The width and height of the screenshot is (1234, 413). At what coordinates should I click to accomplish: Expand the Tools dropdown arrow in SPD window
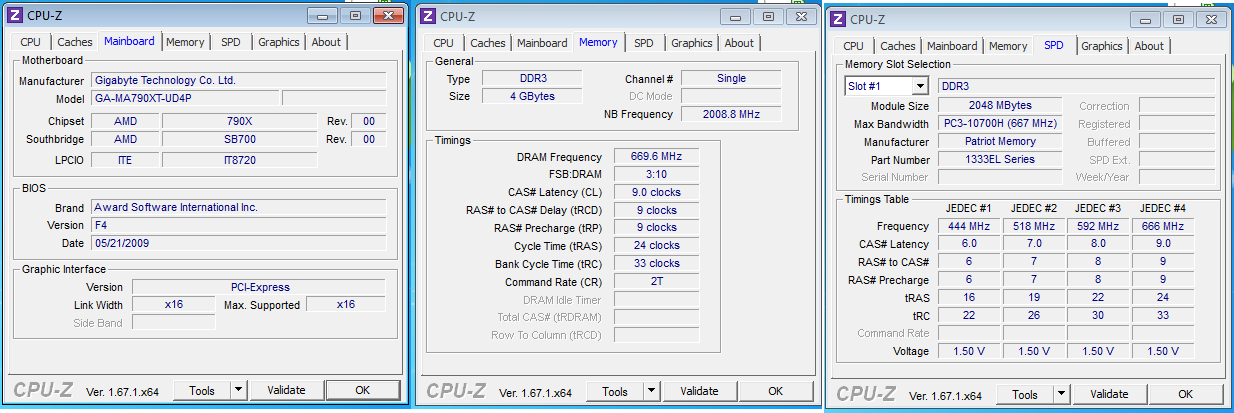coord(1061,394)
